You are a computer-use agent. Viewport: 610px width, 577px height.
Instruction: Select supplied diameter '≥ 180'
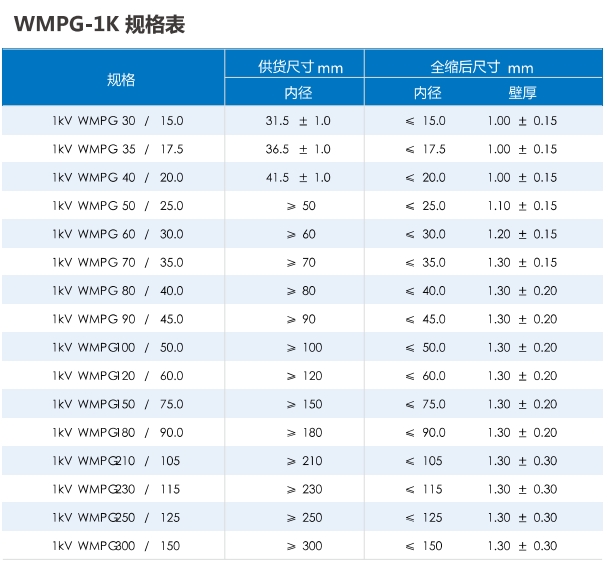pos(305,433)
